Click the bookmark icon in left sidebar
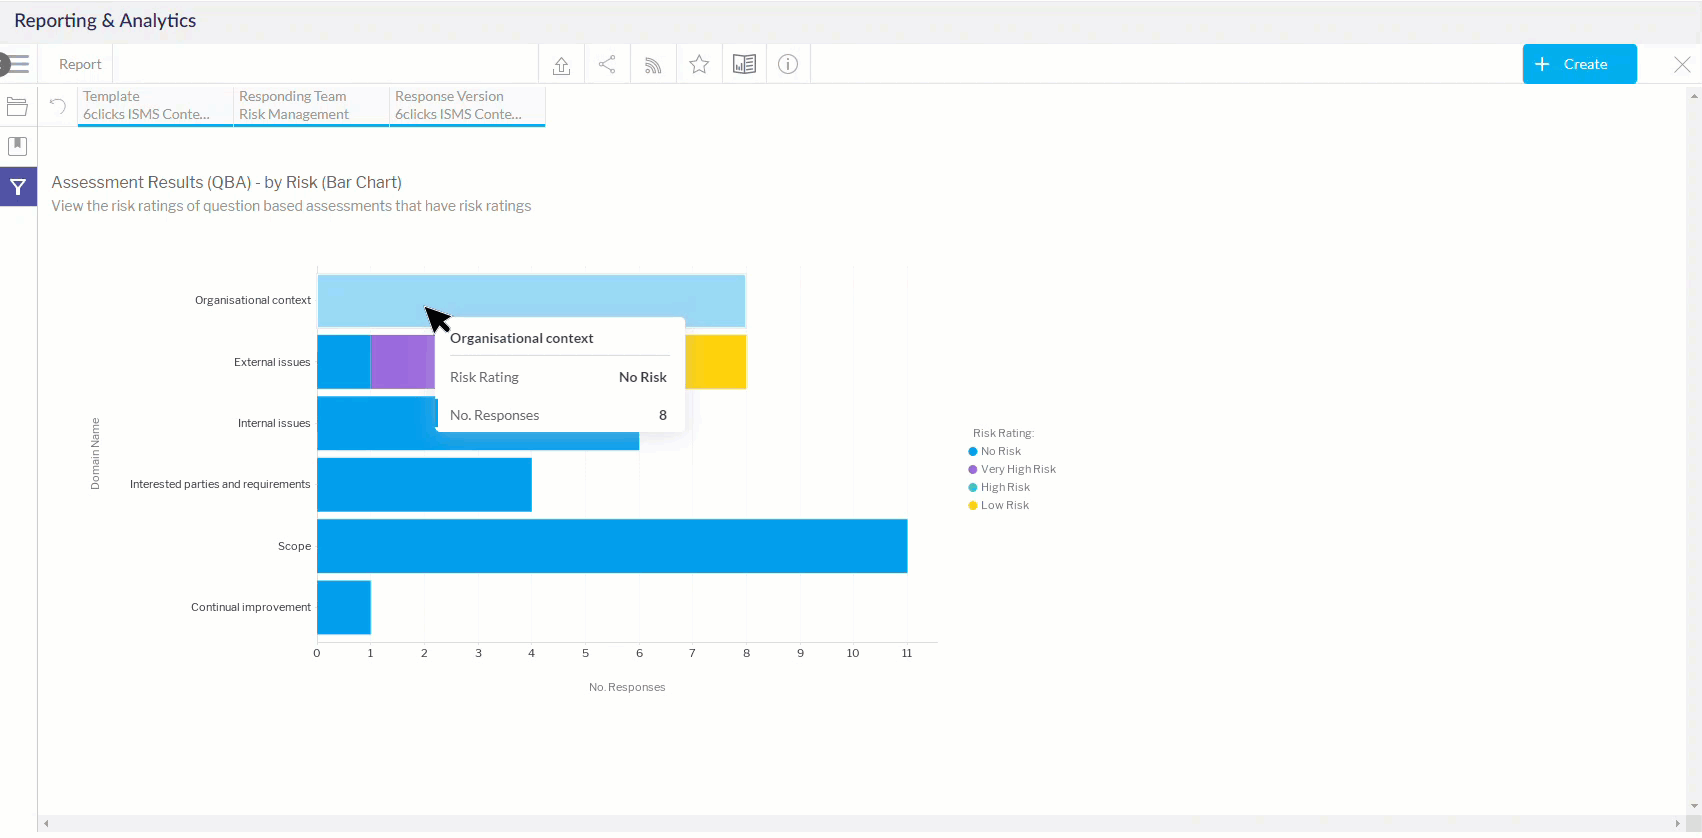The width and height of the screenshot is (1702, 838). (18, 146)
